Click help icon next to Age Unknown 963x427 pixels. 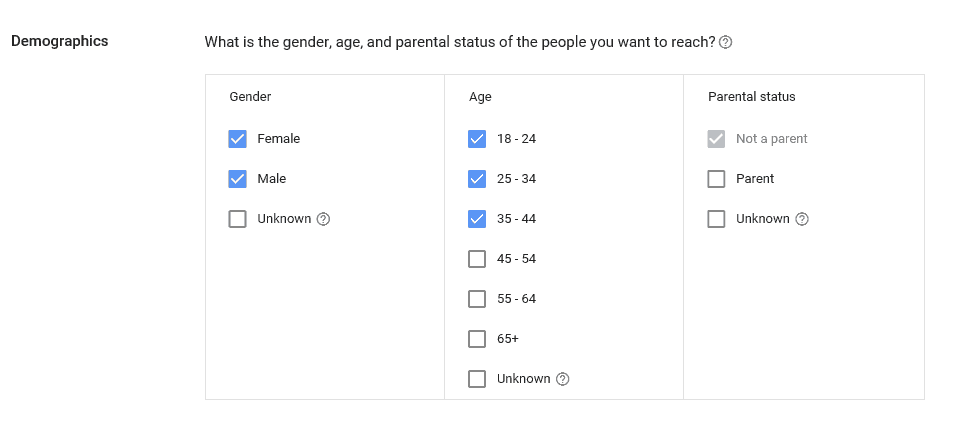click(x=563, y=379)
